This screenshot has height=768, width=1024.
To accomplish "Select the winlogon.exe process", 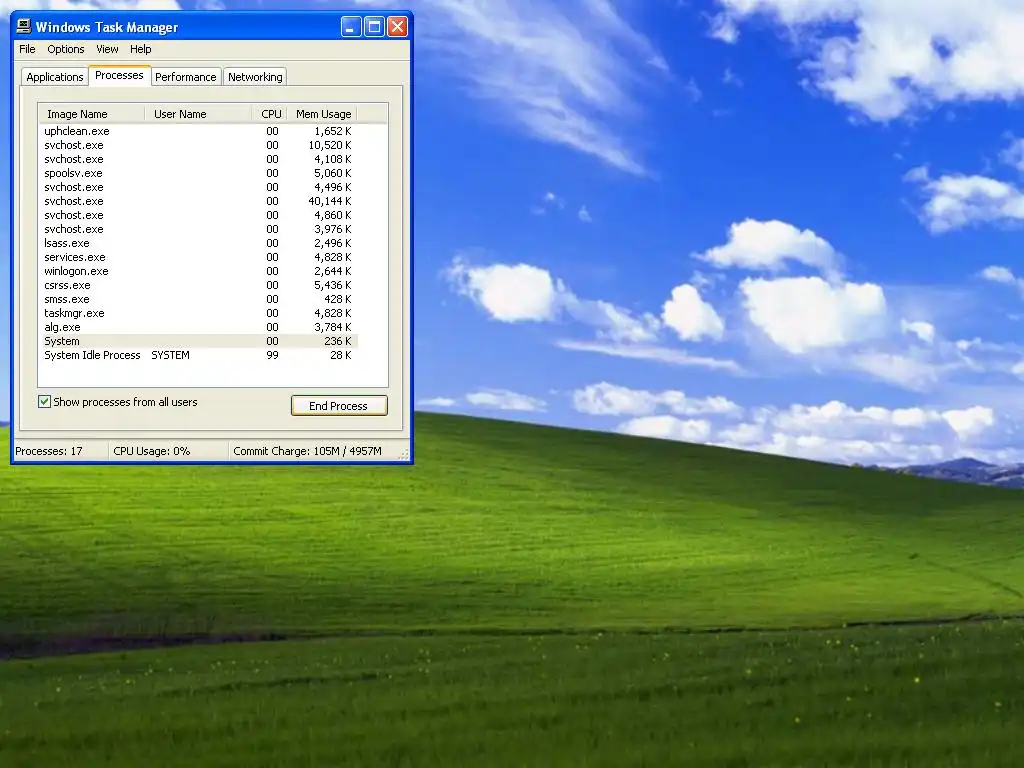I will (199, 271).
